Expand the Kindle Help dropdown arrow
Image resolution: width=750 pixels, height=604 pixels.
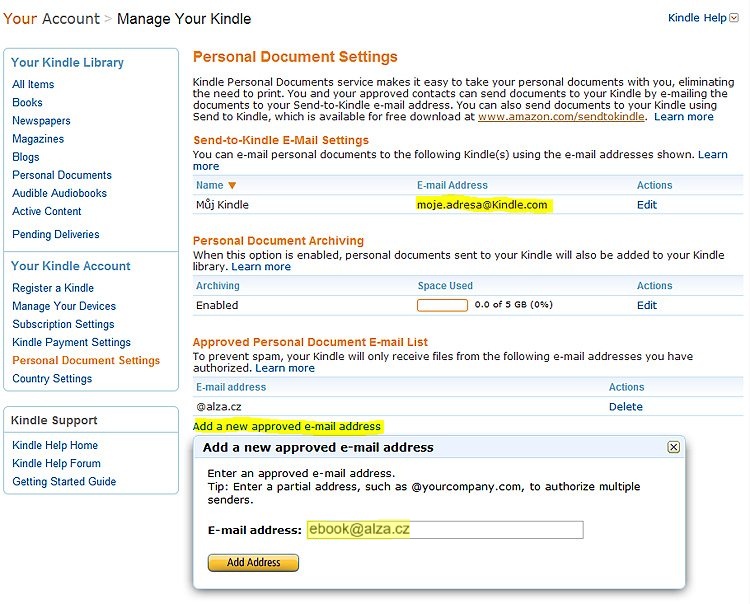(x=734, y=18)
